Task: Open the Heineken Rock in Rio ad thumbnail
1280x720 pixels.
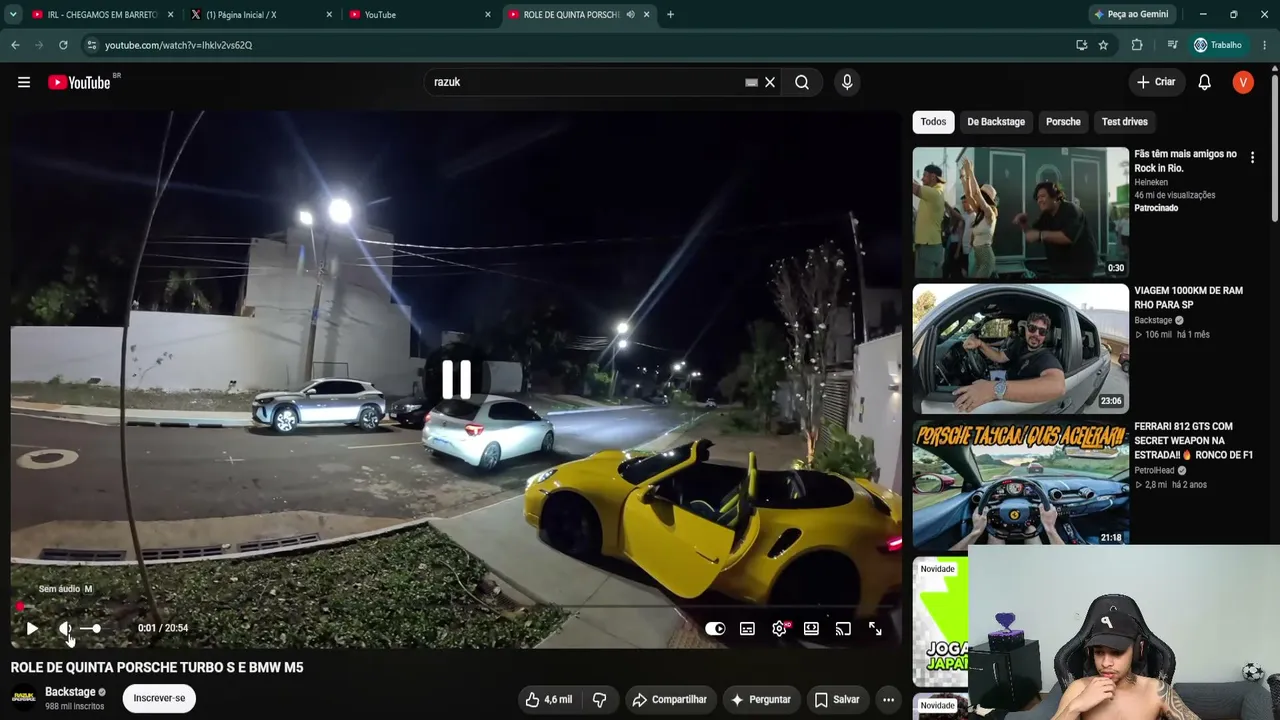Action: (x=1020, y=212)
